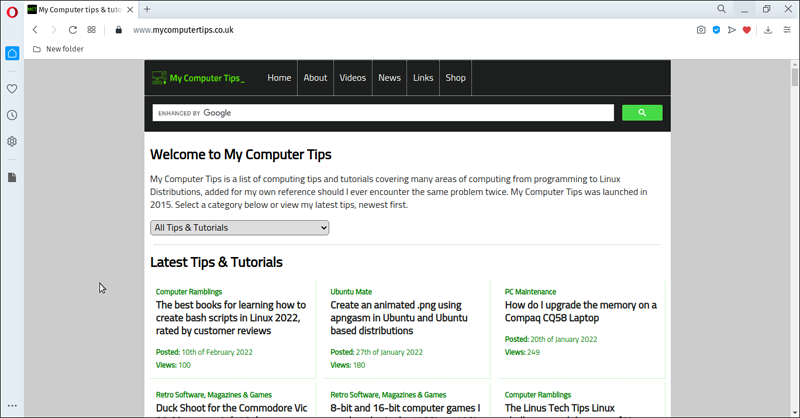Open the Links menu item
Image resolution: width=800 pixels, height=418 pixels.
pyautogui.click(x=423, y=78)
